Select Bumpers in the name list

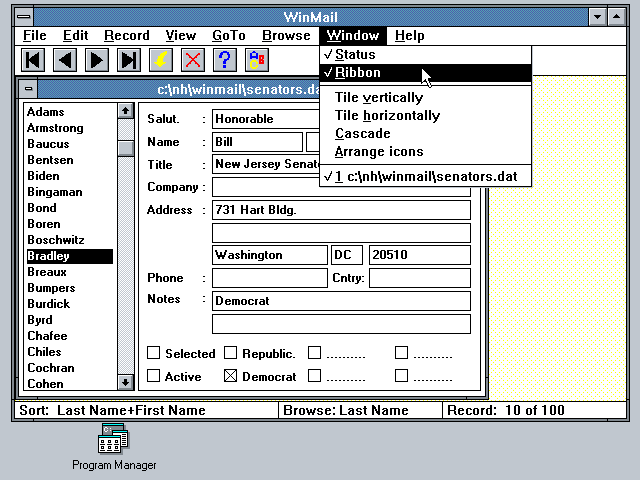69,288
